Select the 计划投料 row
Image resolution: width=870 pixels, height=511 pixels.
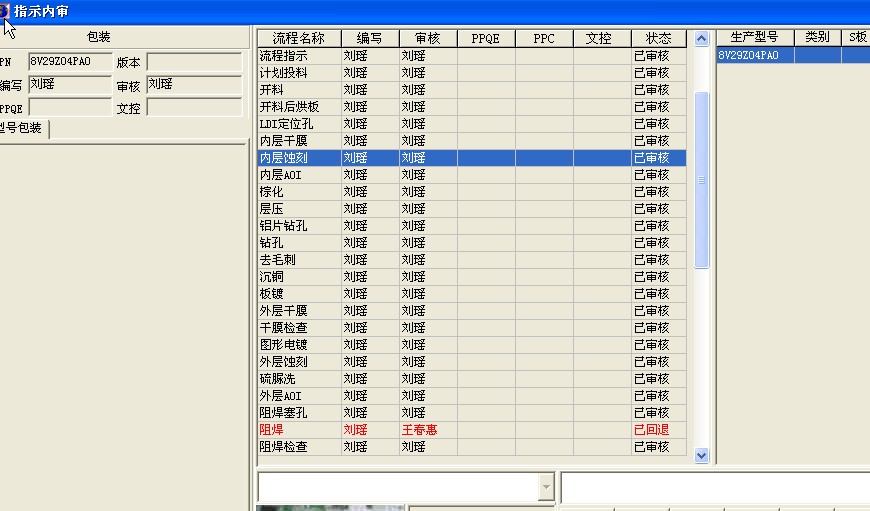(472, 73)
